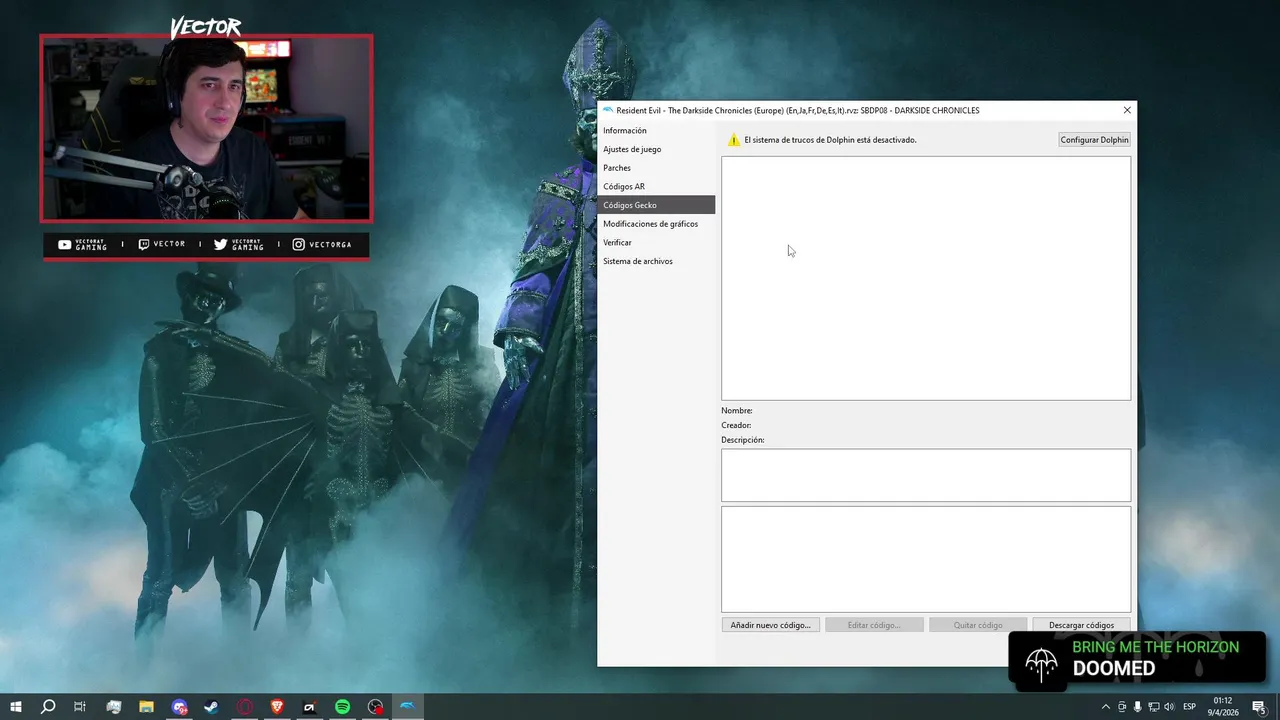Image resolution: width=1280 pixels, height=720 pixels.
Task: Go to the Verificar tab
Action: (x=656, y=242)
